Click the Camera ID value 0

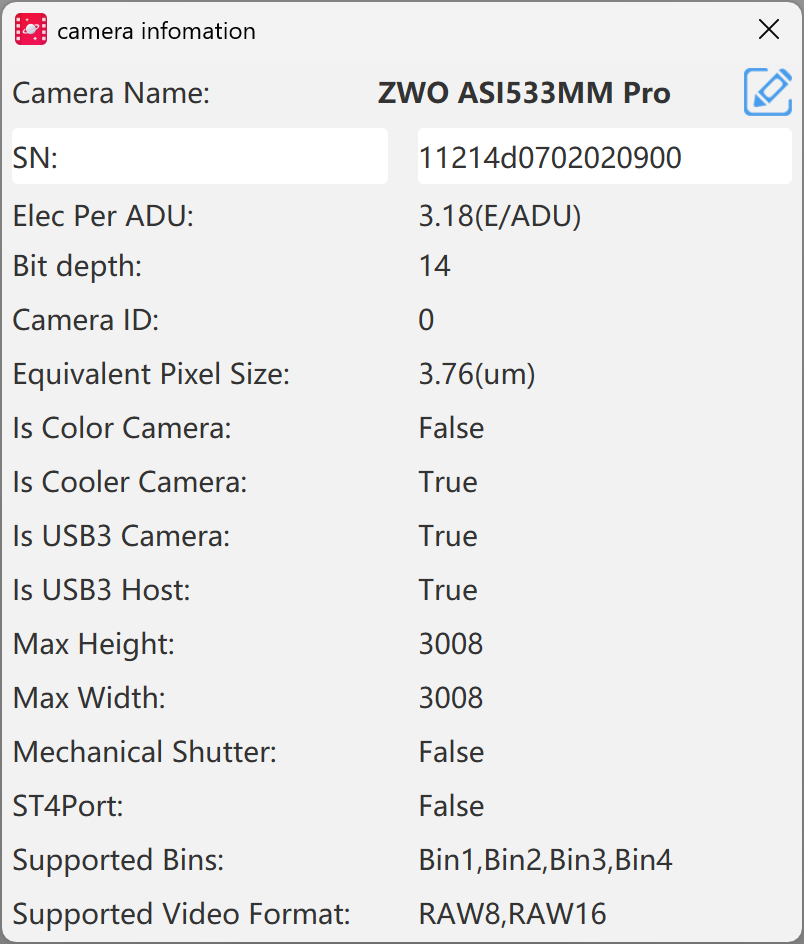click(426, 320)
